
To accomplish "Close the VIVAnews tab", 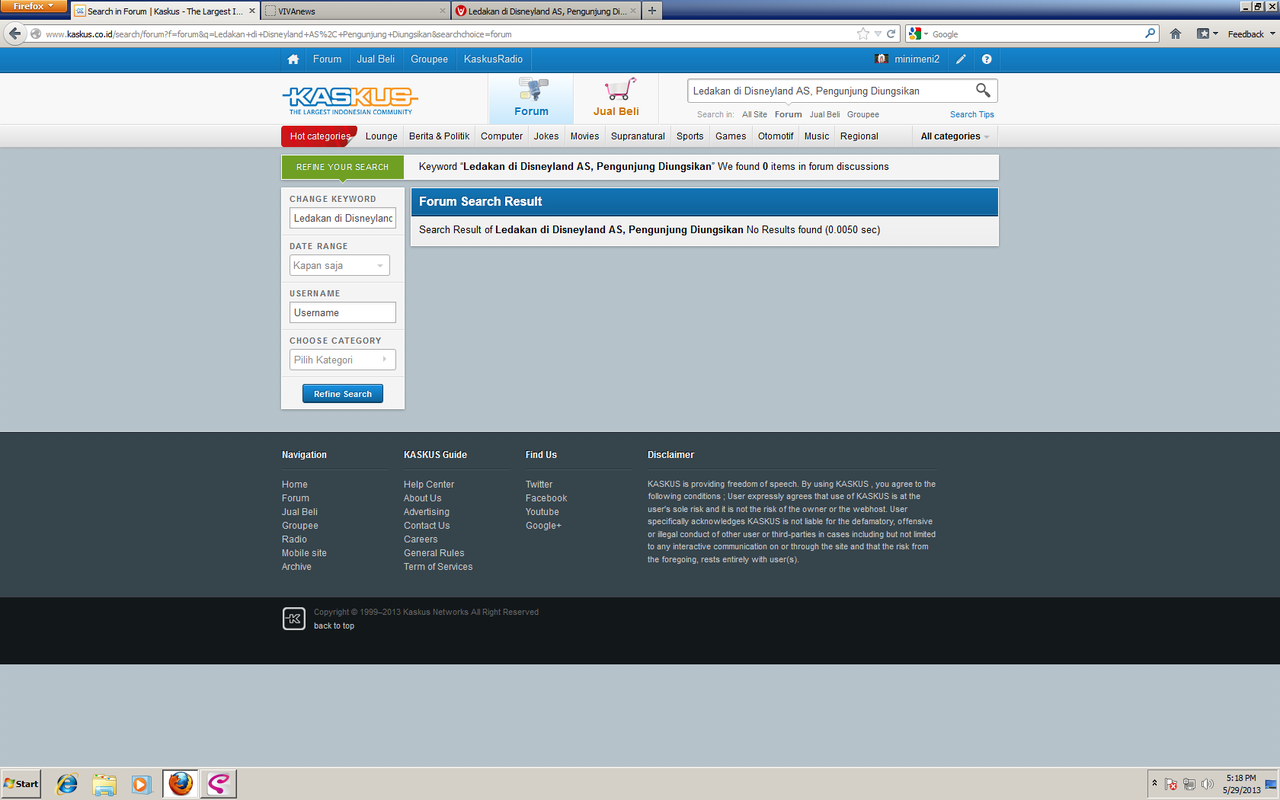I will point(441,11).
